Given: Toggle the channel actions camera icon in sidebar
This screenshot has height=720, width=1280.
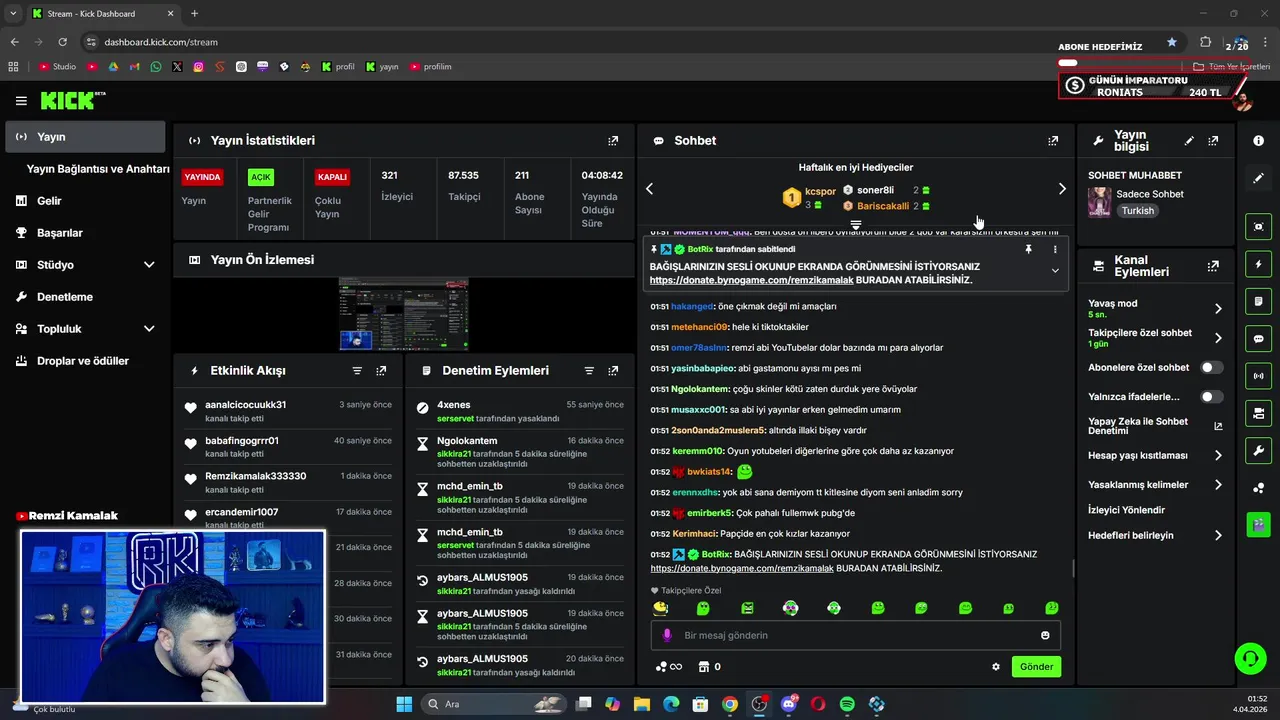Looking at the screenshot, I should click(1259, 413).
